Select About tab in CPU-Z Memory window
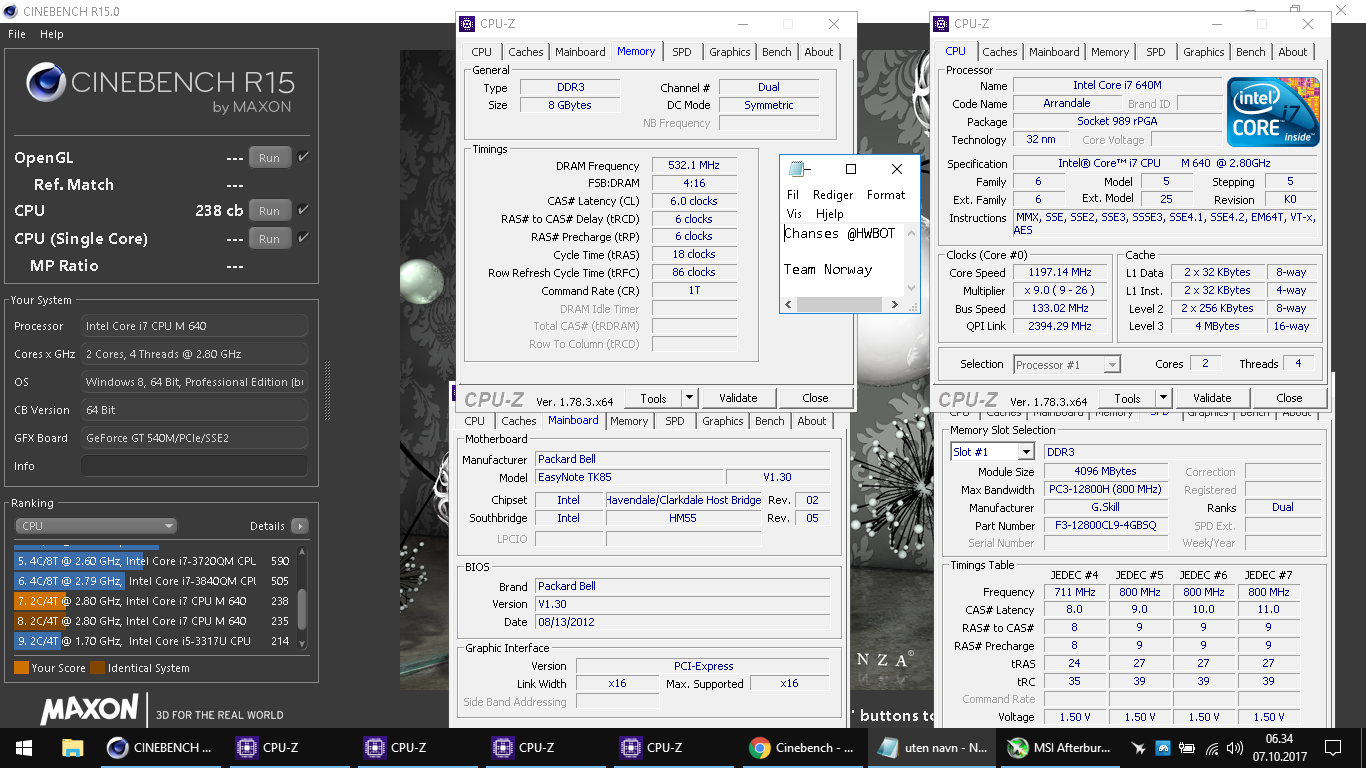This screenshot has width=1366, height=768. point(819,52)
